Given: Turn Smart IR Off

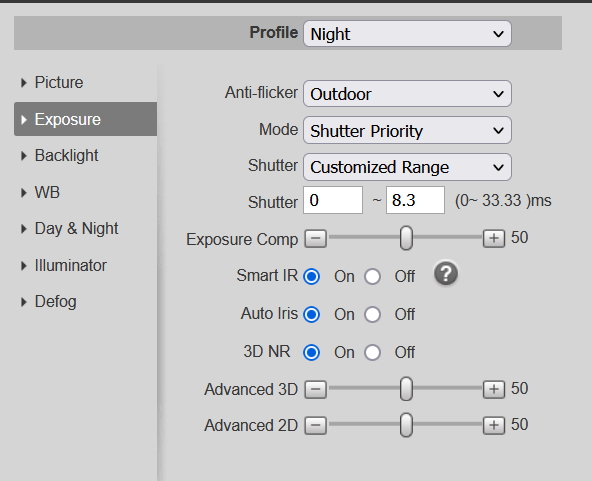Looking at the screenshot, I should 372,276.
